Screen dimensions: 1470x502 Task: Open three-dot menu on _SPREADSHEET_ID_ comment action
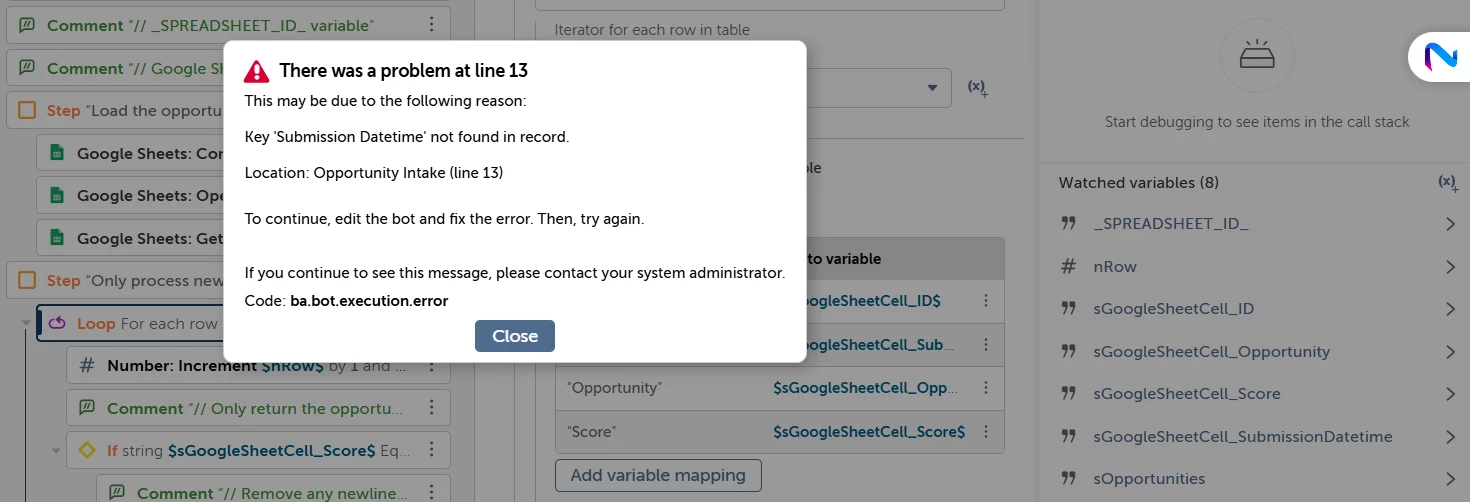click(x=431, y=25)
